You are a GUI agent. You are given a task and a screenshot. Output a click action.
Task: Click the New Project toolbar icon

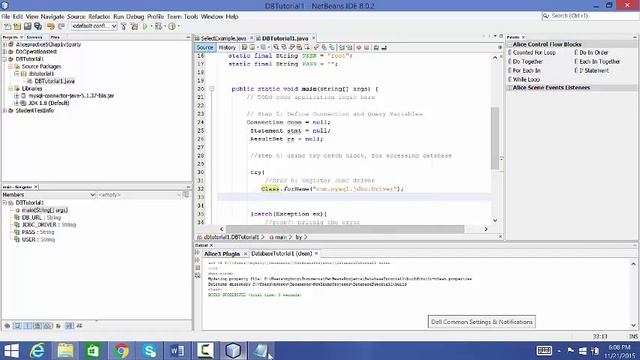coord(17,27)
